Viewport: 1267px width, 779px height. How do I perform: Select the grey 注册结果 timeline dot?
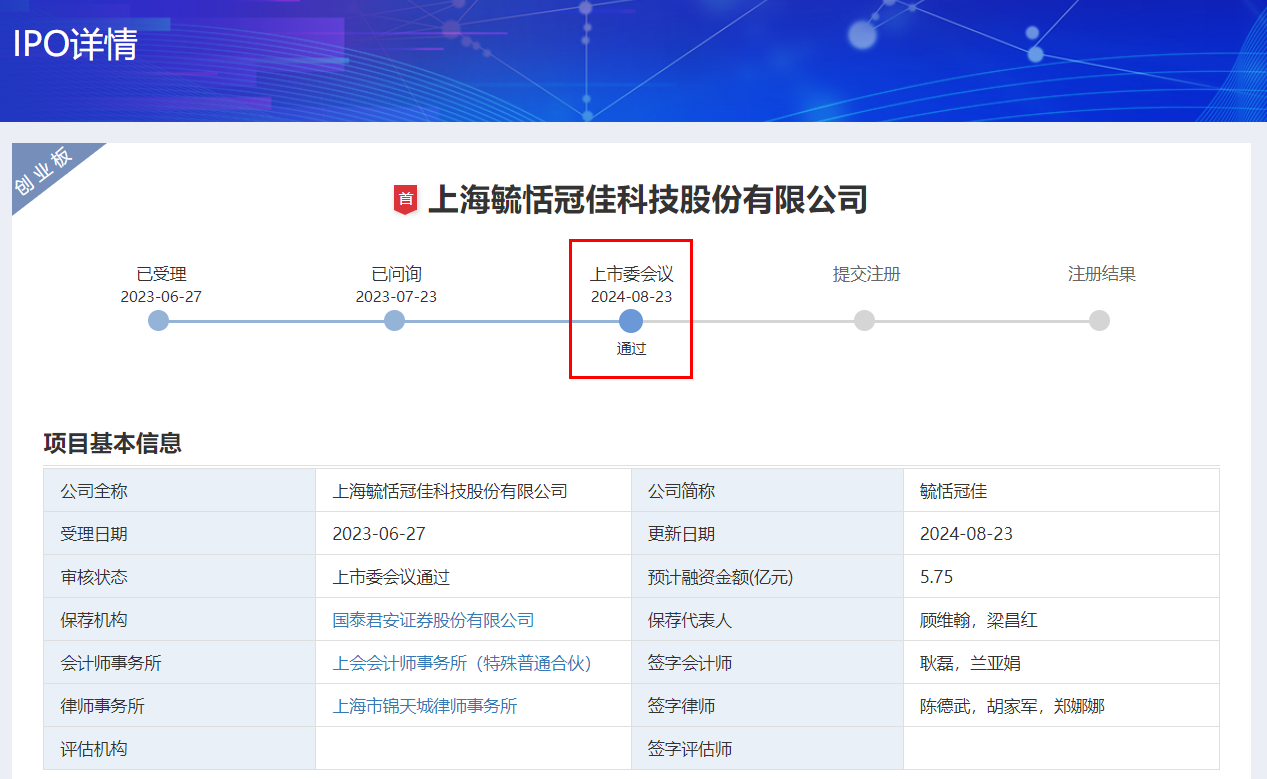click(1099, 320)
